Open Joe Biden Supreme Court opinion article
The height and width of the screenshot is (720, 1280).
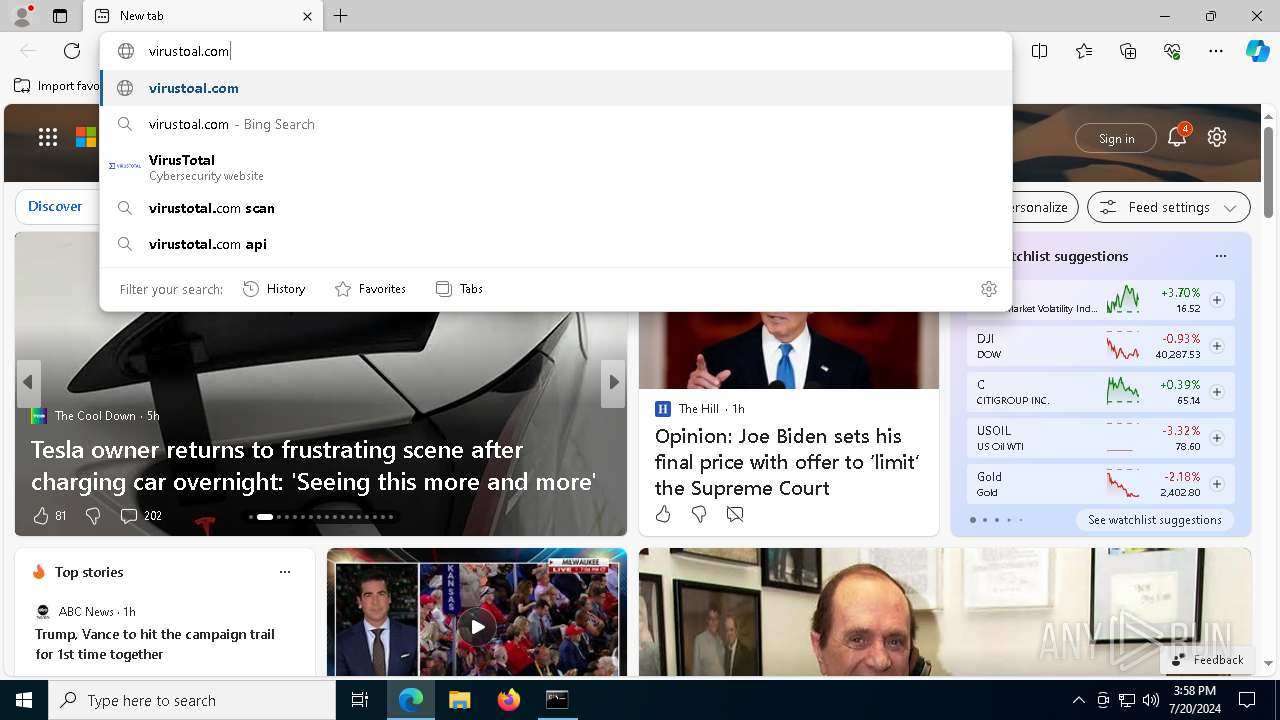(787, 462)
